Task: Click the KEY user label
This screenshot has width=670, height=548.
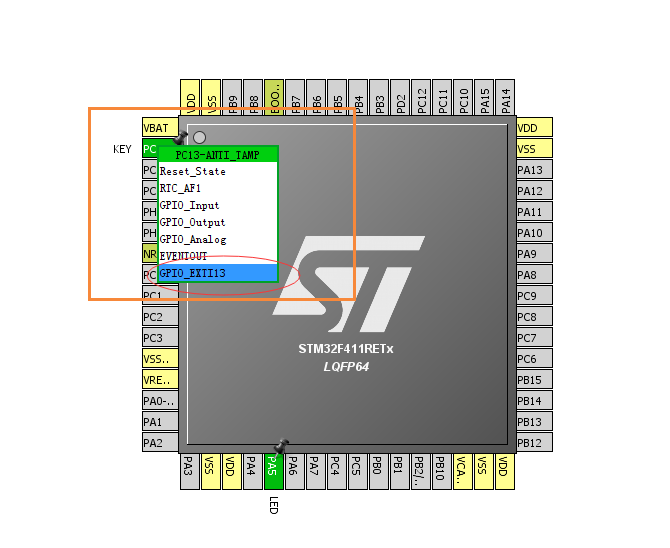Action: (122, 149)
